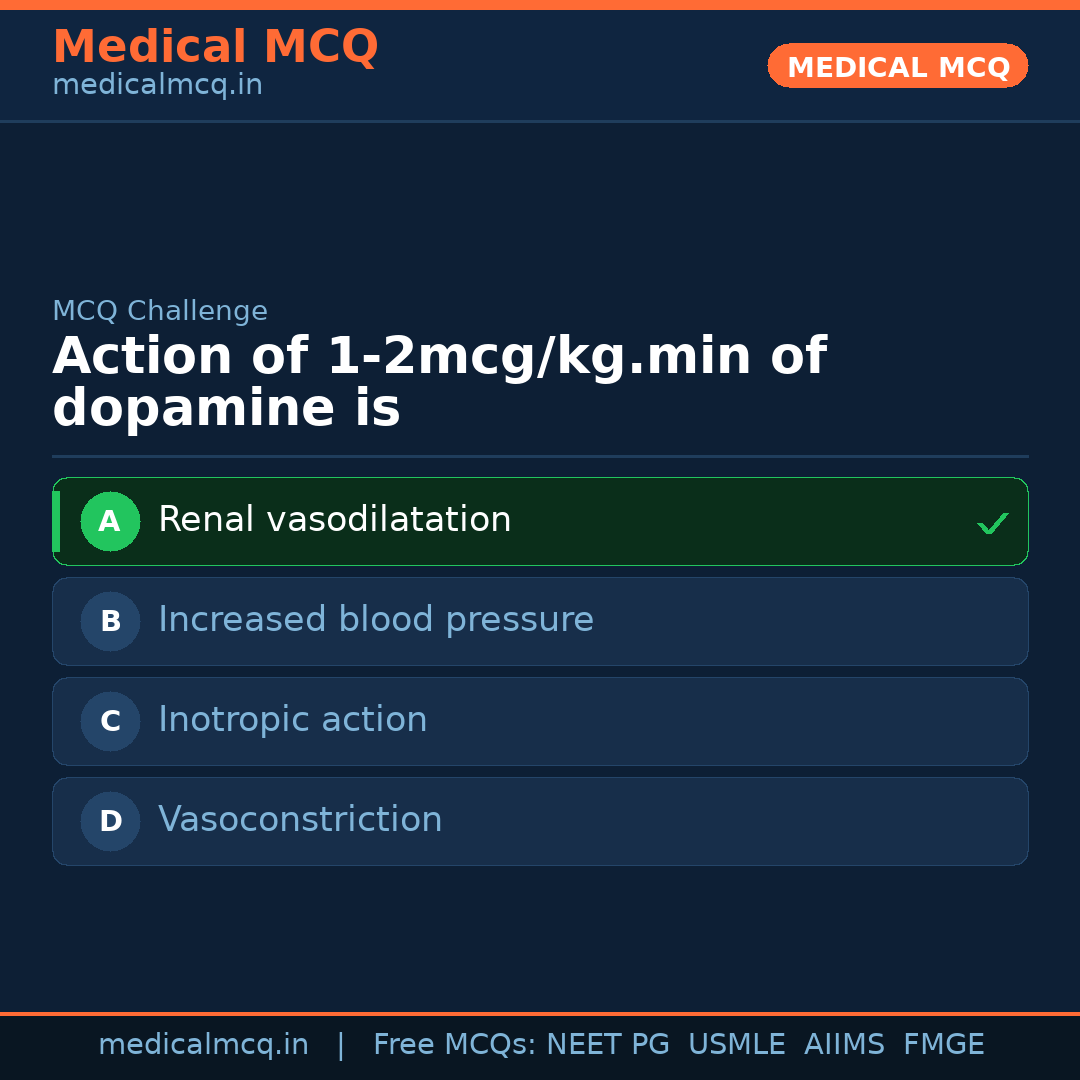Click the dopamine question heading text

439,383
